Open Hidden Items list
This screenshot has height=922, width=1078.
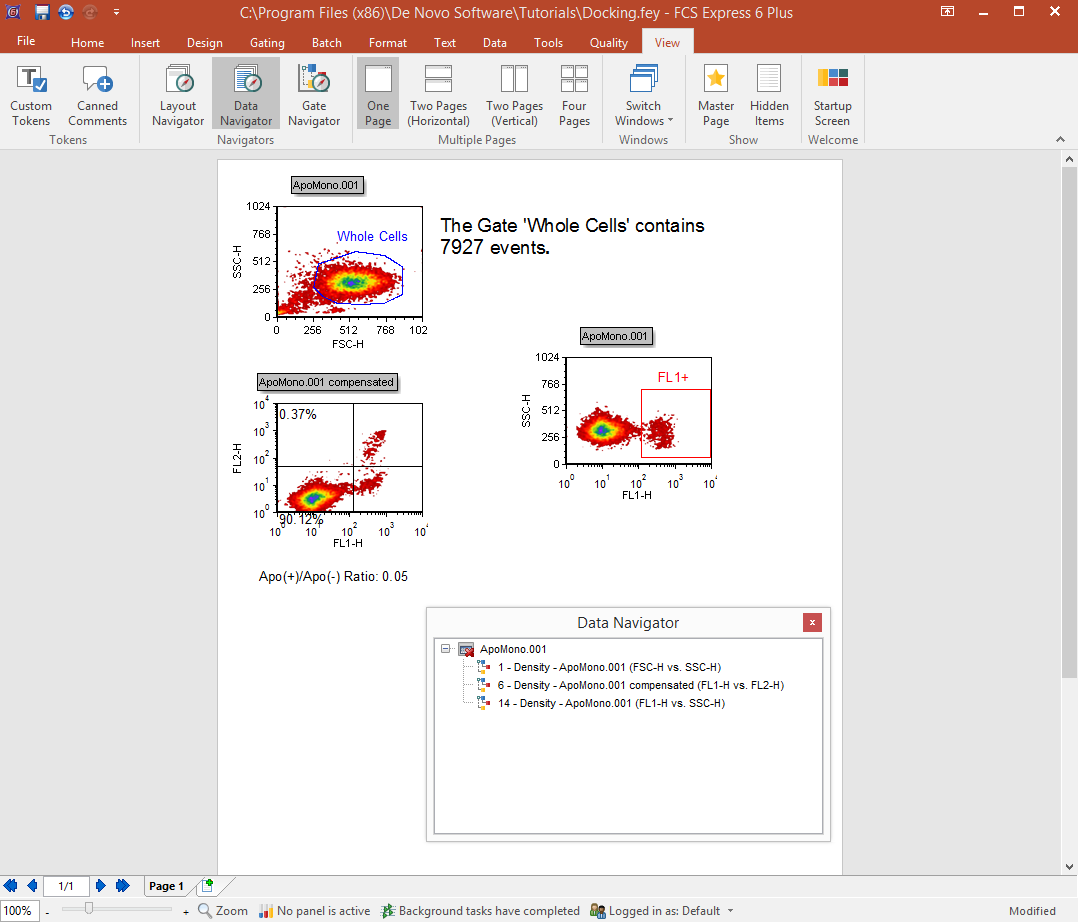[x=769, y=96]
